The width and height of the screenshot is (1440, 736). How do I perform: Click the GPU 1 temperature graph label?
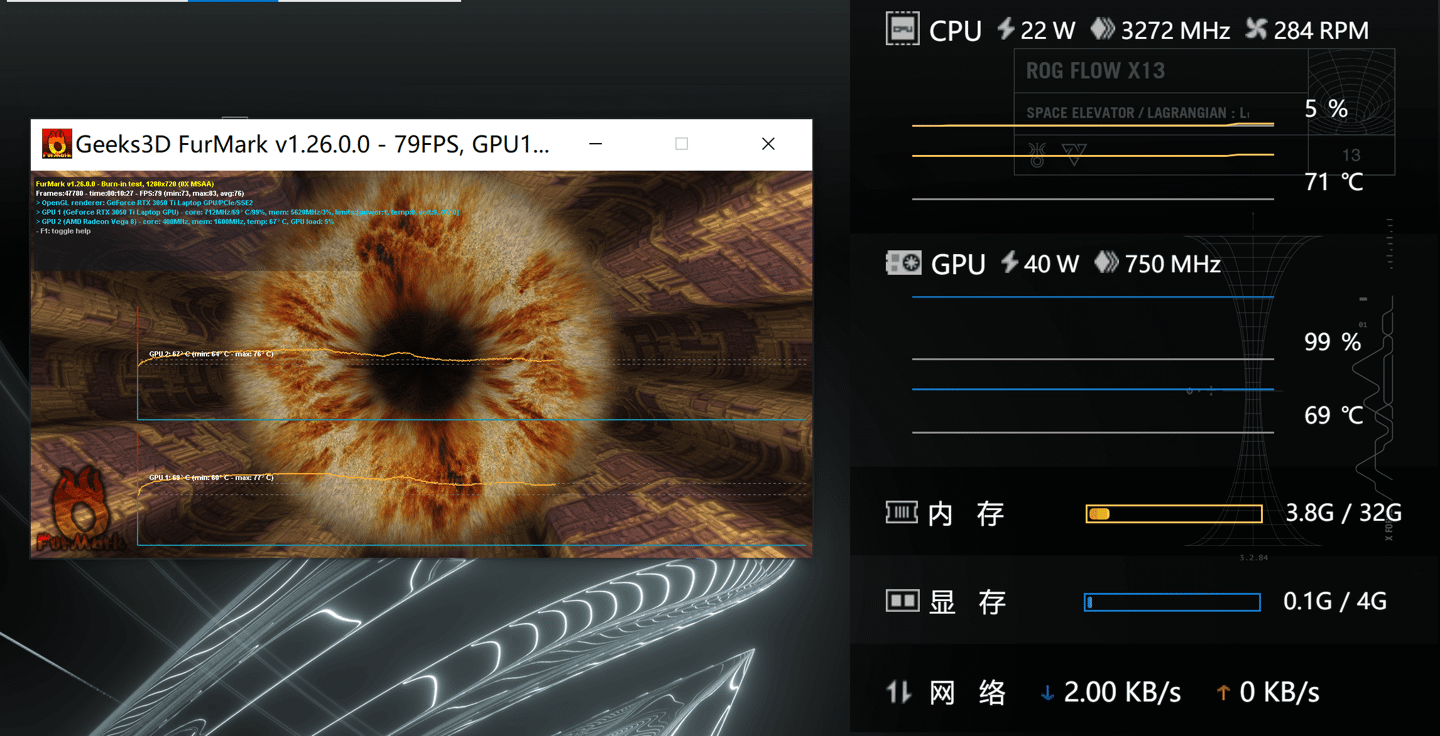click(211, 478)
